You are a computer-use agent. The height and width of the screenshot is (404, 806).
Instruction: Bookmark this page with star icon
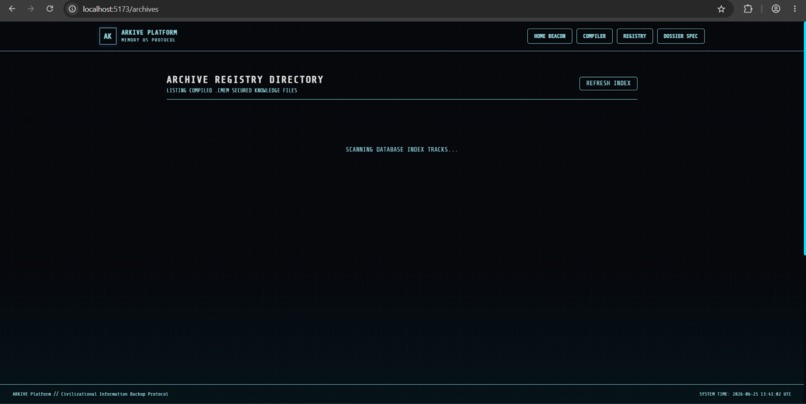(x=721, y=9)
